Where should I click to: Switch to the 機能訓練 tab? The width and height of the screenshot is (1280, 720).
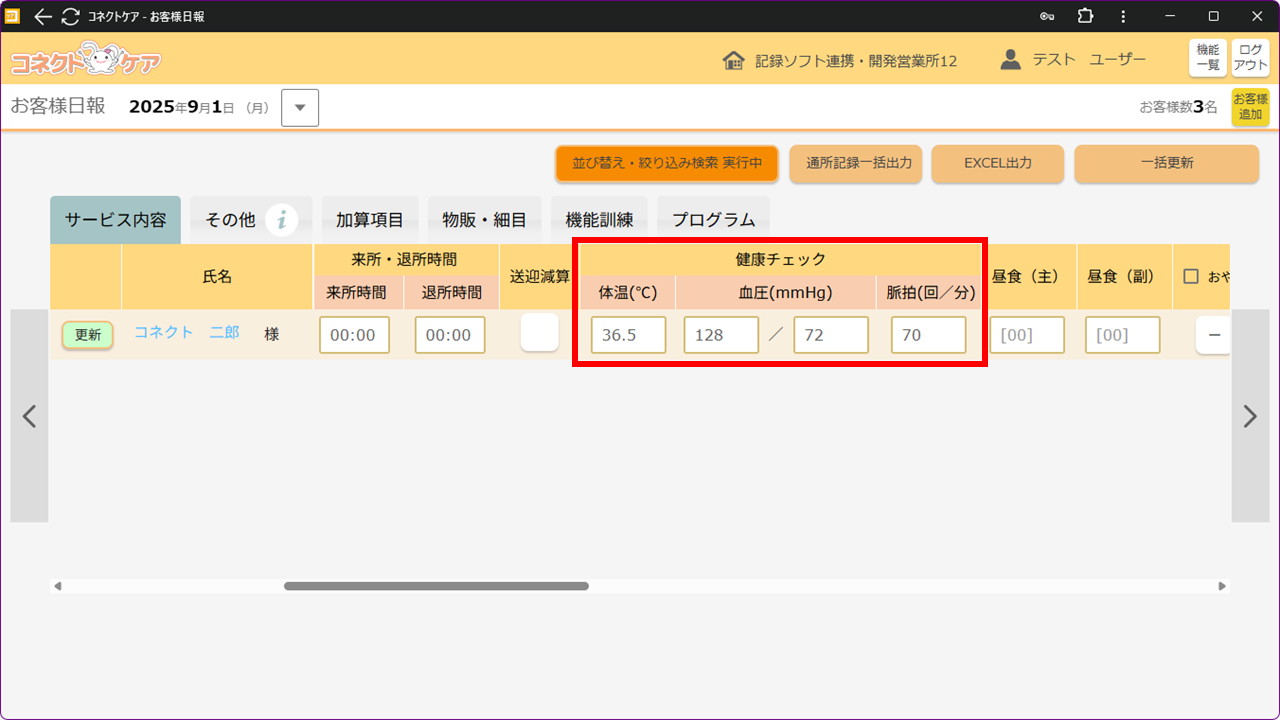[x=599, y=220]
